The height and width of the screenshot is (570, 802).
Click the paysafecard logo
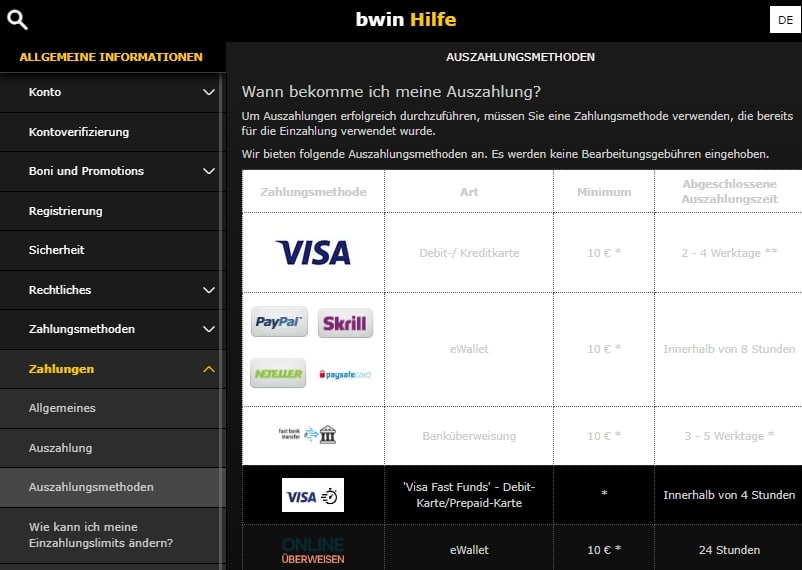tap(345, 375)
